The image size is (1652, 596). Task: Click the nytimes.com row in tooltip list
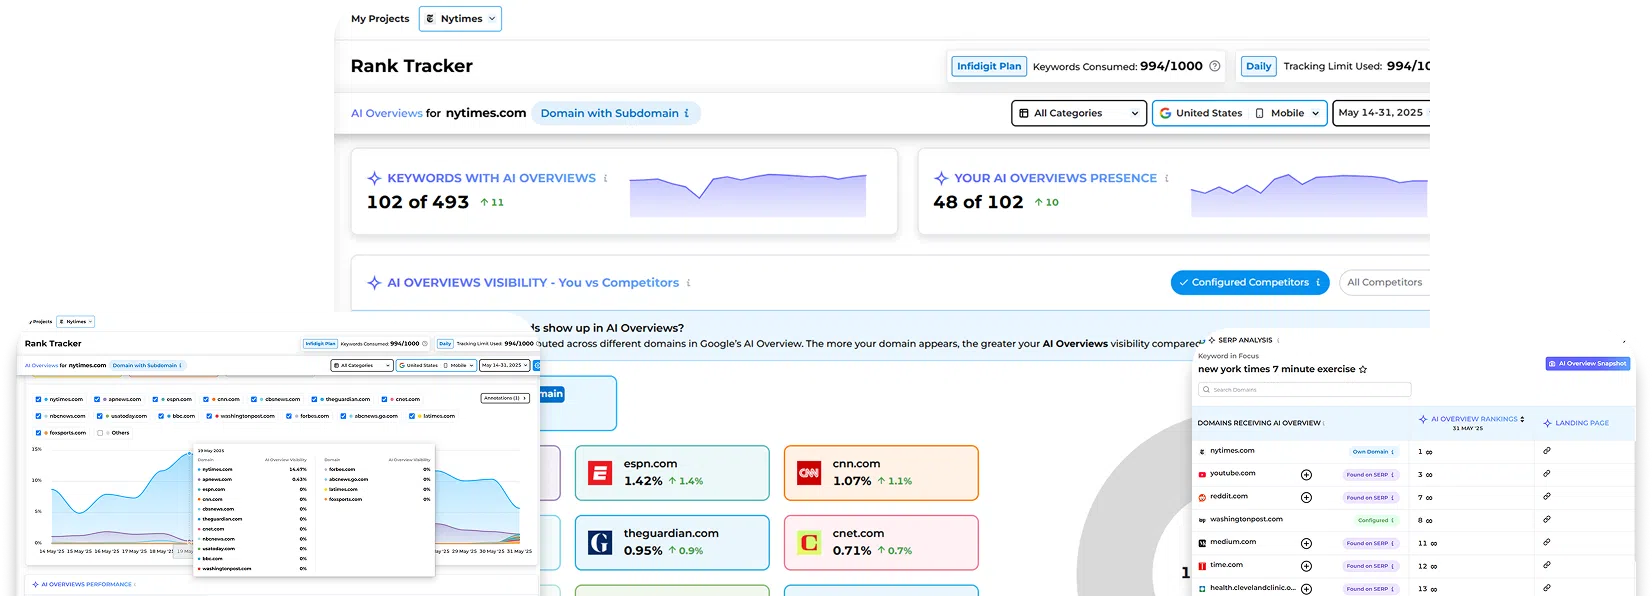pos(252,469)
